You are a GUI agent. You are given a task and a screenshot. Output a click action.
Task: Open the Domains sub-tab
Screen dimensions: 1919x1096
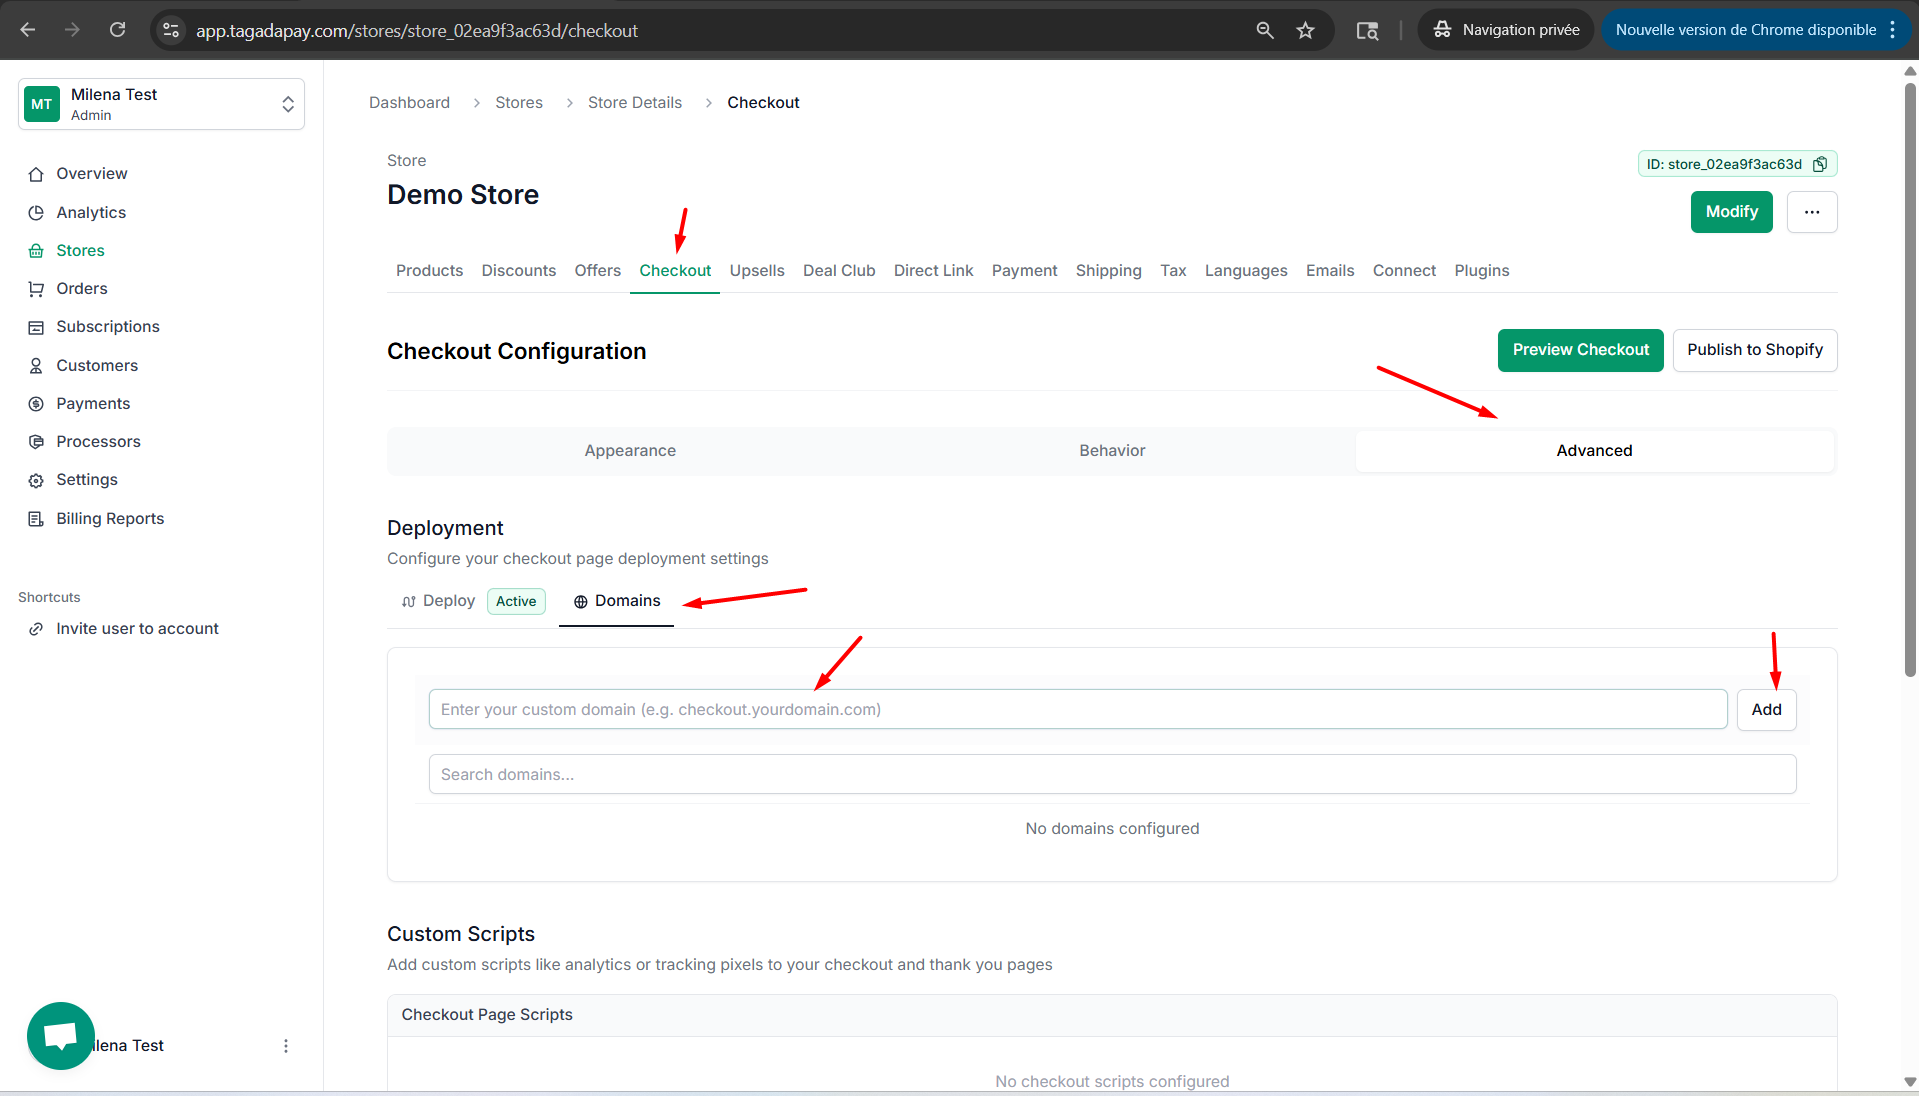pyautogui.click(x=617, y=601)
